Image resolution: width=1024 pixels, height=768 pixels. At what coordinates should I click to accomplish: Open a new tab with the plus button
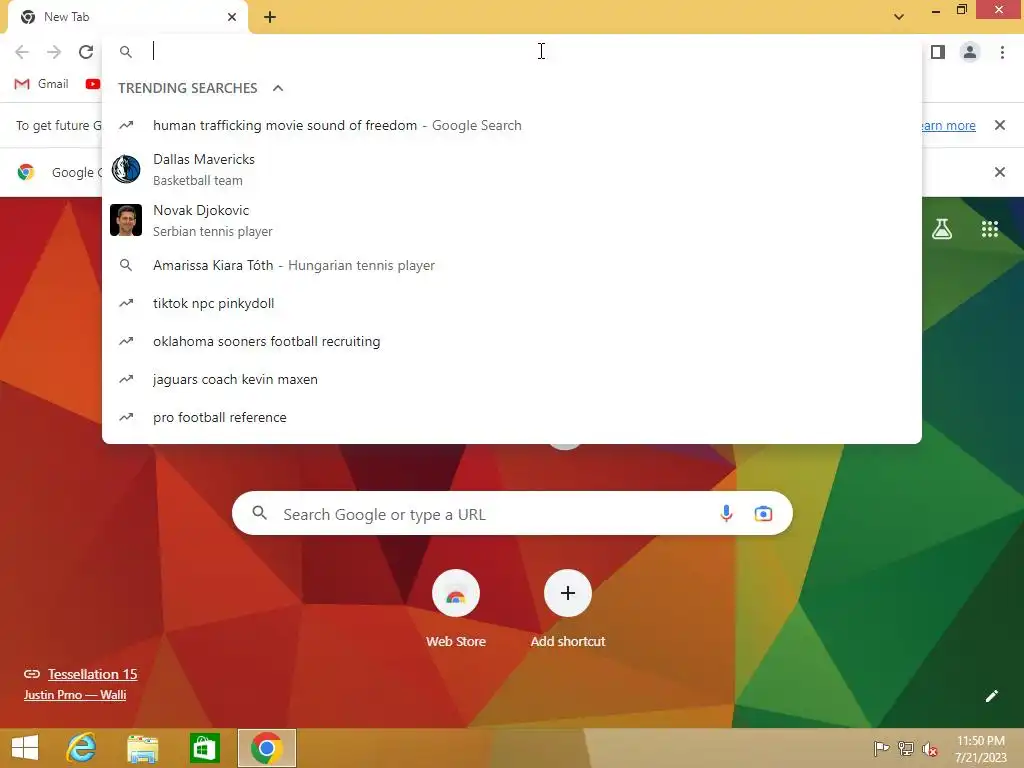pyautogui.click(x=270, y=17)
